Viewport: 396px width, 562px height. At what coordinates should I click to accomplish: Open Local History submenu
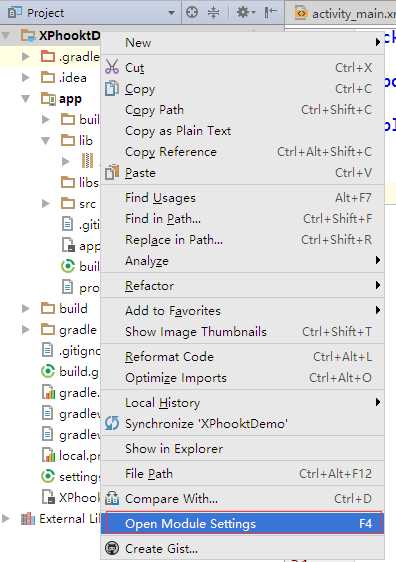(x=243, y=403)
